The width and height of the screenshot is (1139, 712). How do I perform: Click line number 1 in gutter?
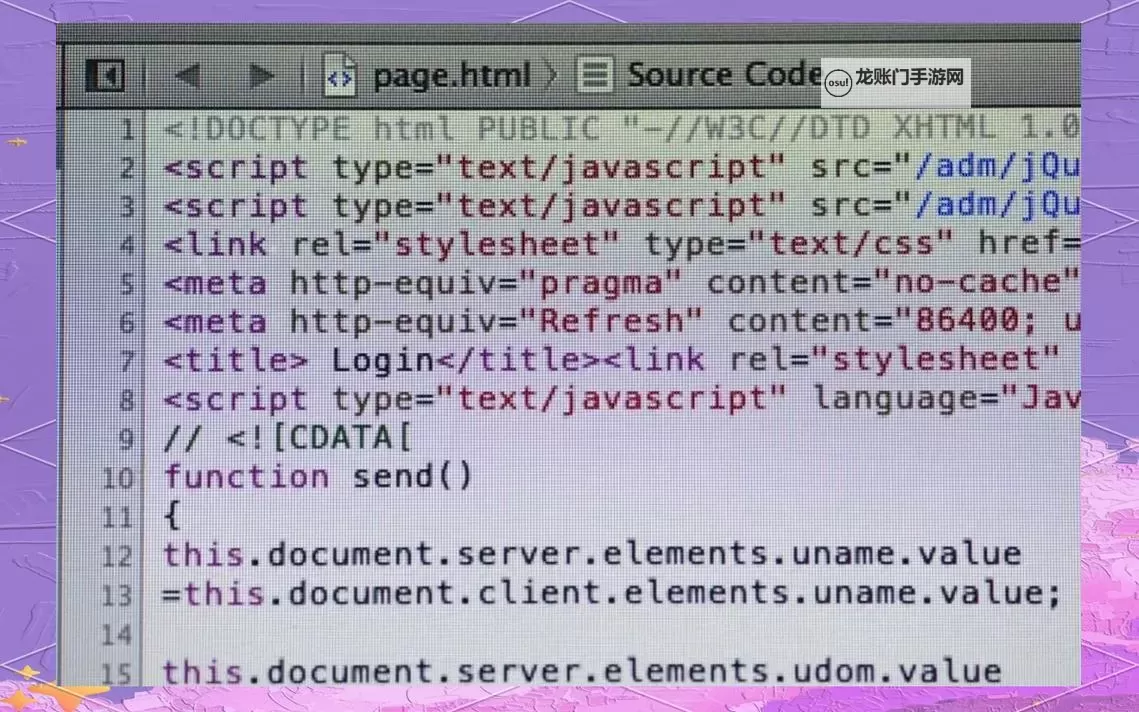coord(126,129)
